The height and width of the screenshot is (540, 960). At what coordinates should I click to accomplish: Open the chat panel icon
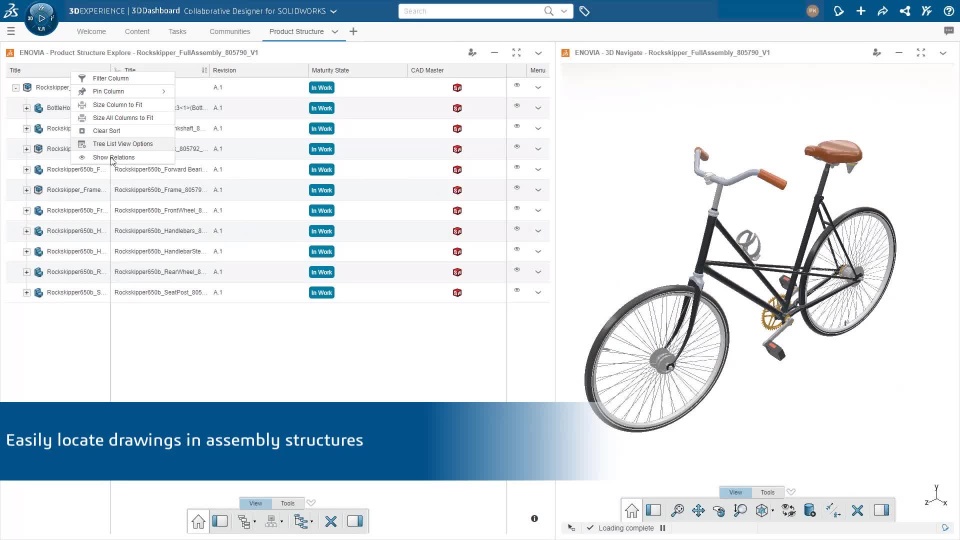tap(949, 31)
